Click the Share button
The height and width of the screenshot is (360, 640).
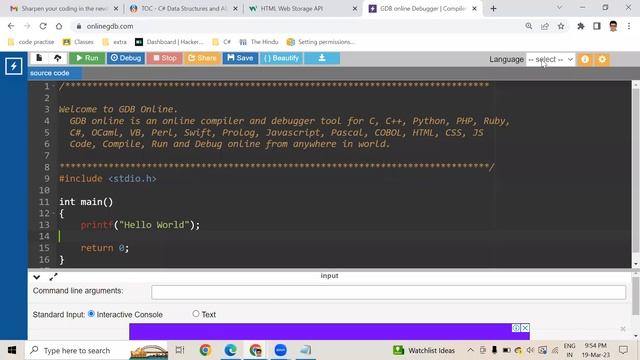[x=202, y=58]
